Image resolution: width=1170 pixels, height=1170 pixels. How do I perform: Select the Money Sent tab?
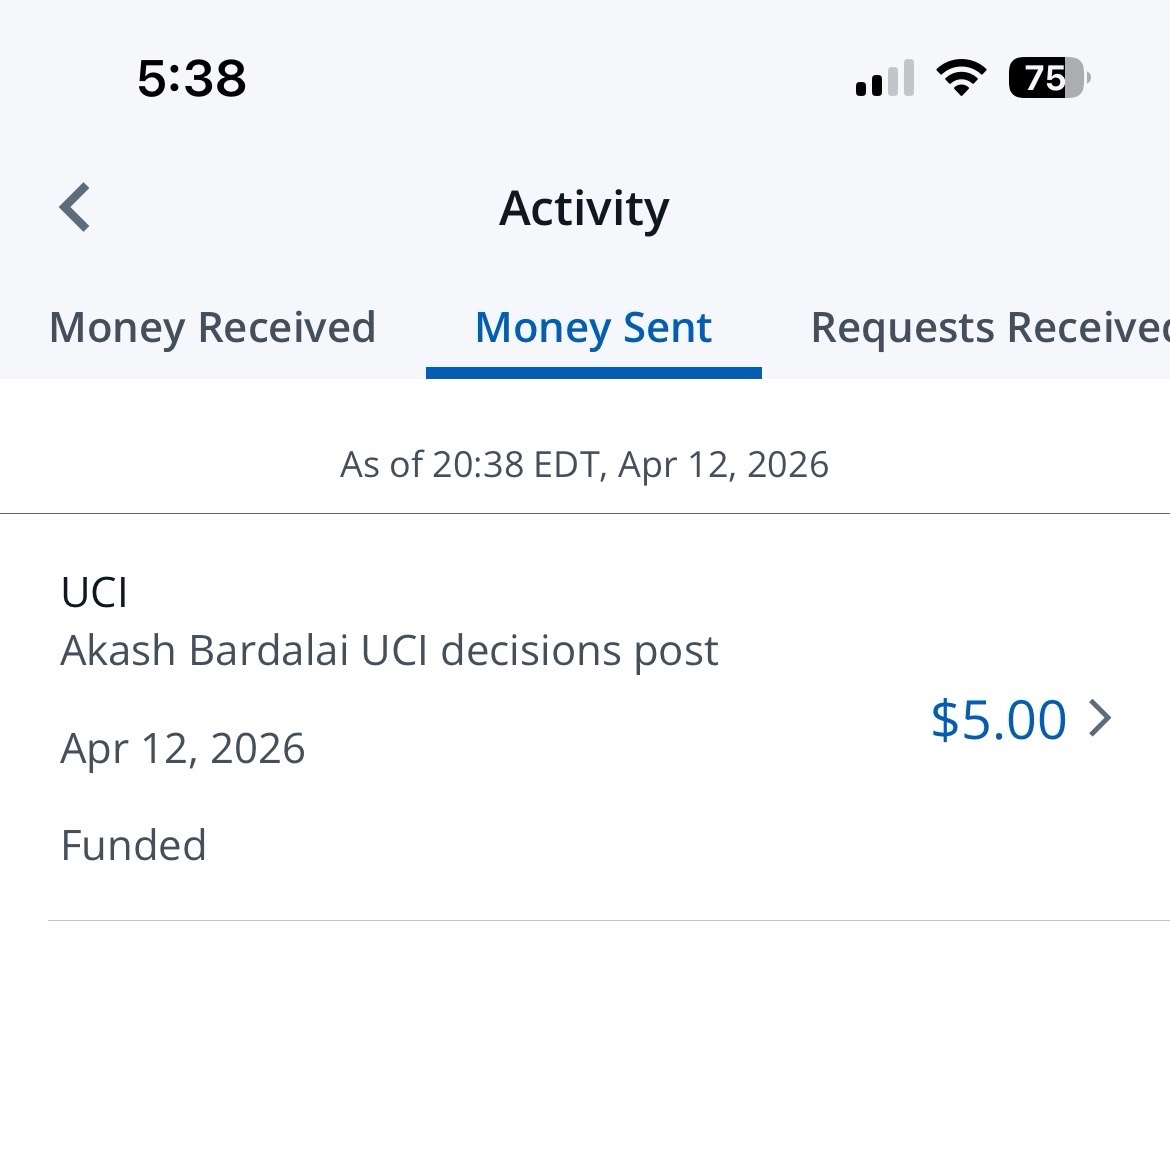pos(593,328)
